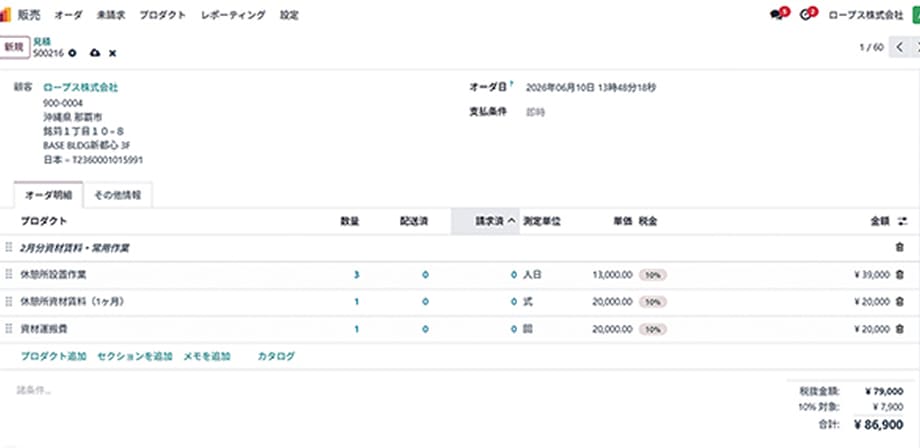Click quantity 3 of 休憩所設置作業
This screenshot has width=920, height=448.
pos(356,274)
